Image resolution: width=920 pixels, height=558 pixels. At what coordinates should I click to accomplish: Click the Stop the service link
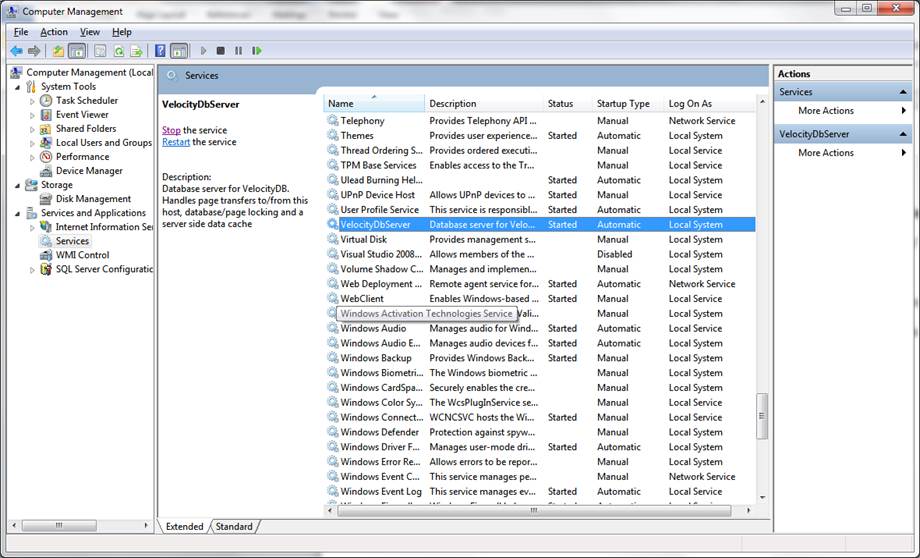tap(171, 130)
